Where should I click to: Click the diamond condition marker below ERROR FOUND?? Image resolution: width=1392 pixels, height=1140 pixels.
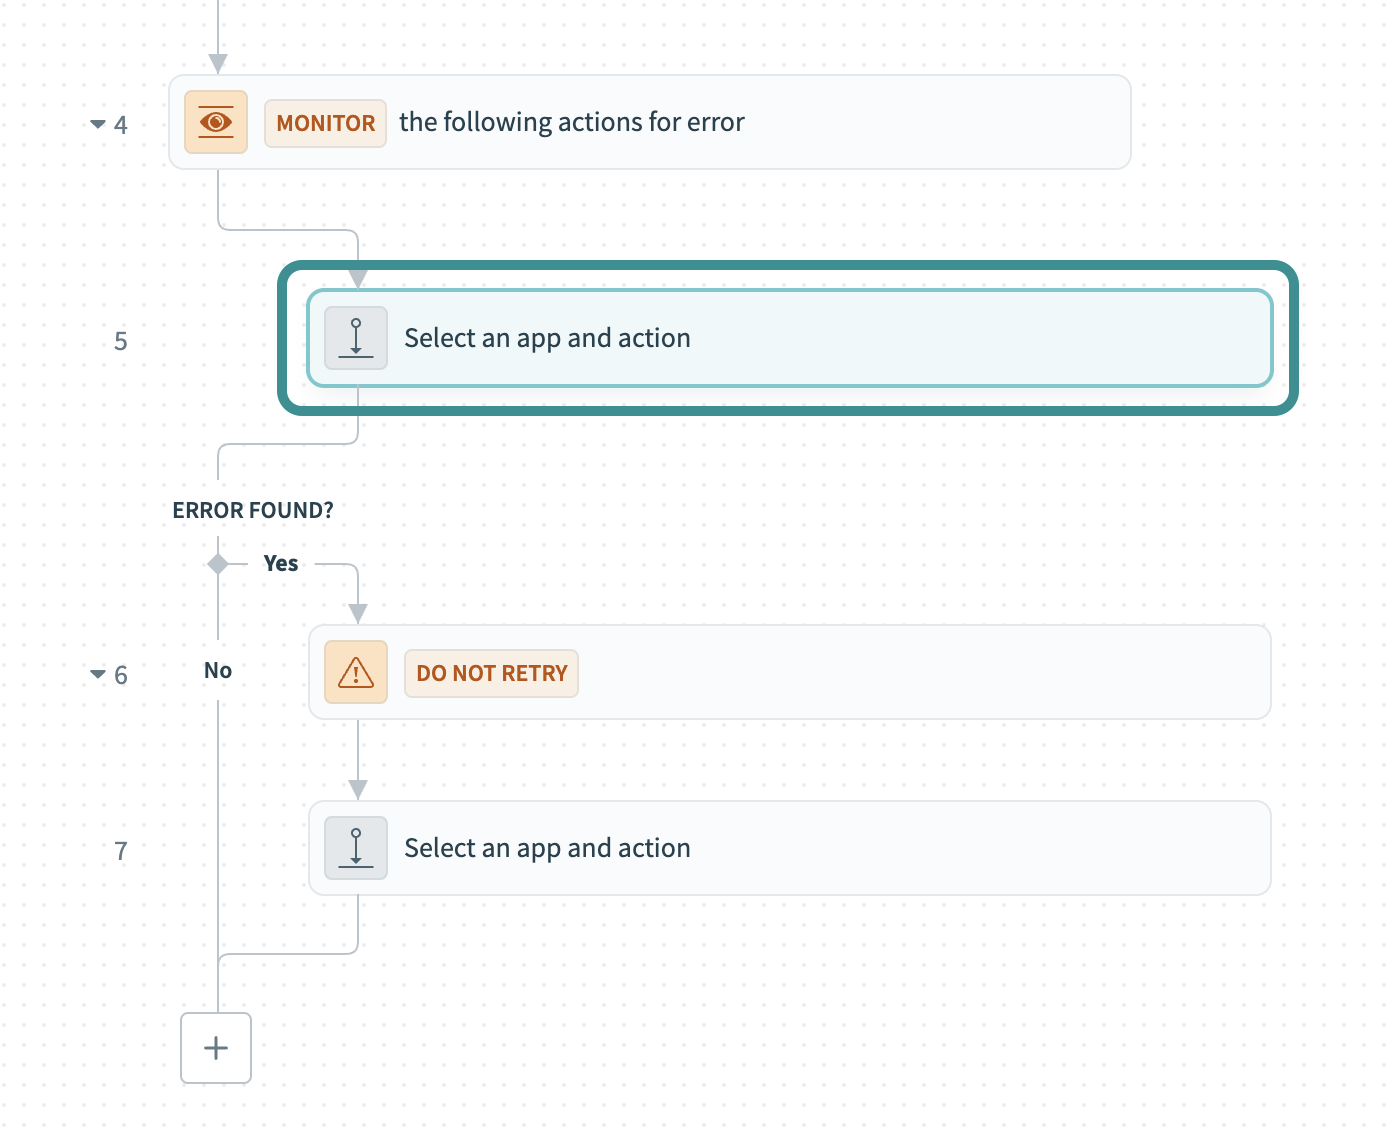(x=216, y=563)
